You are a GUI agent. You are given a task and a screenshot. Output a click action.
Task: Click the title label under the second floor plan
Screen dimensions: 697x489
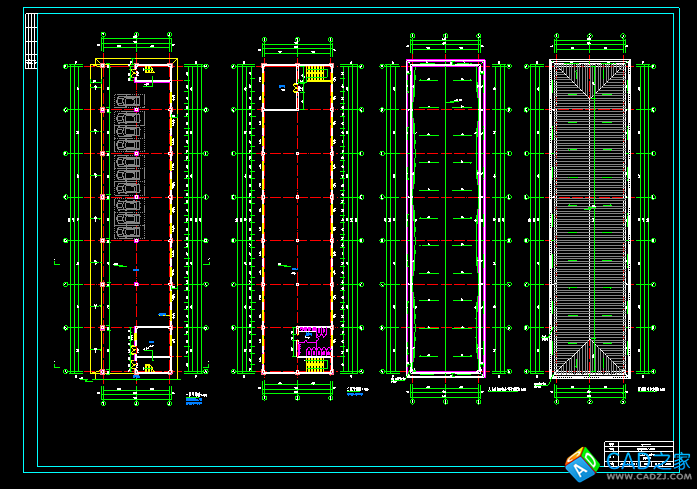pos(357,391)
